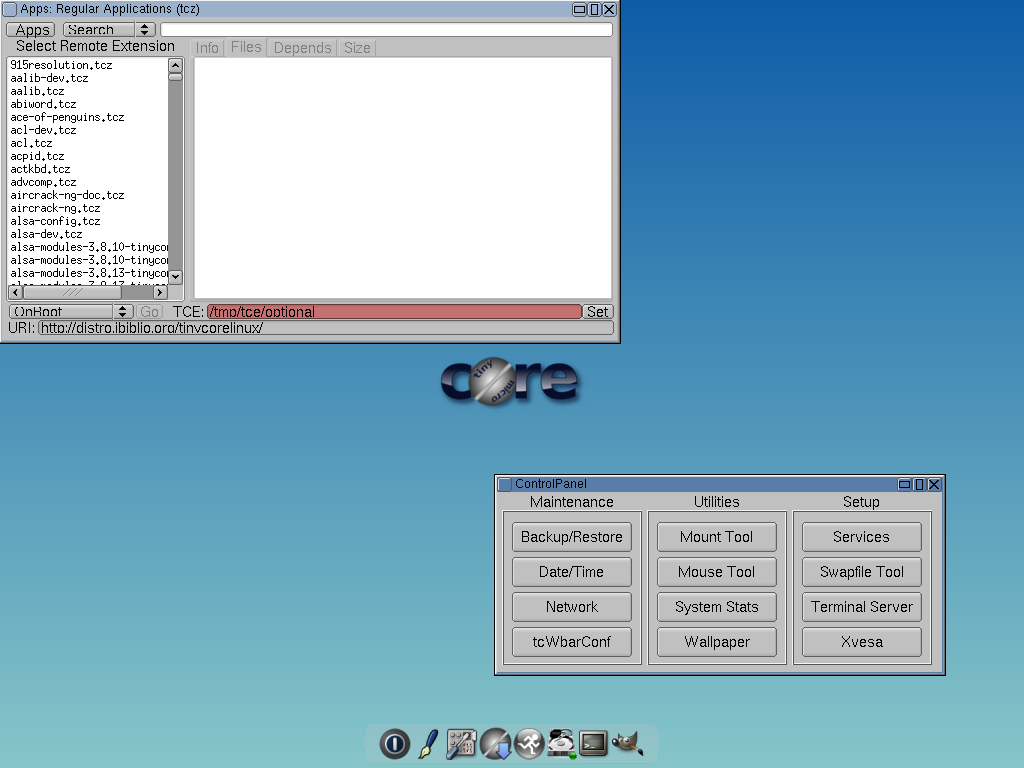Viewport: 1024px width, 768px height.
Task: Open the Apps window menu icon in titlebar
Action: point(10,9)
